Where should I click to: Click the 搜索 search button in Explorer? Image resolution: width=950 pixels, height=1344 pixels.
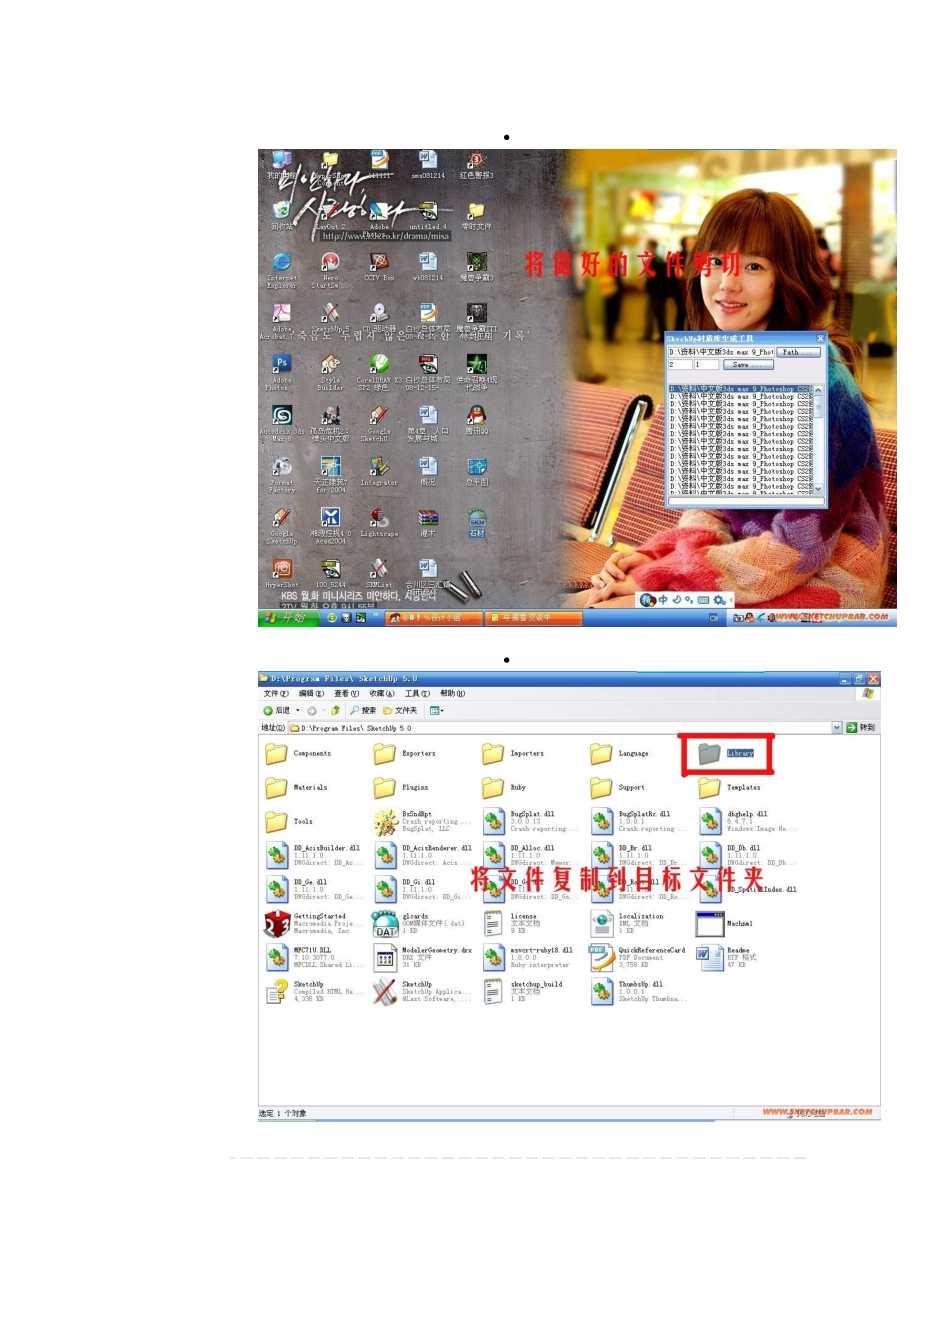tap(363, 711)
